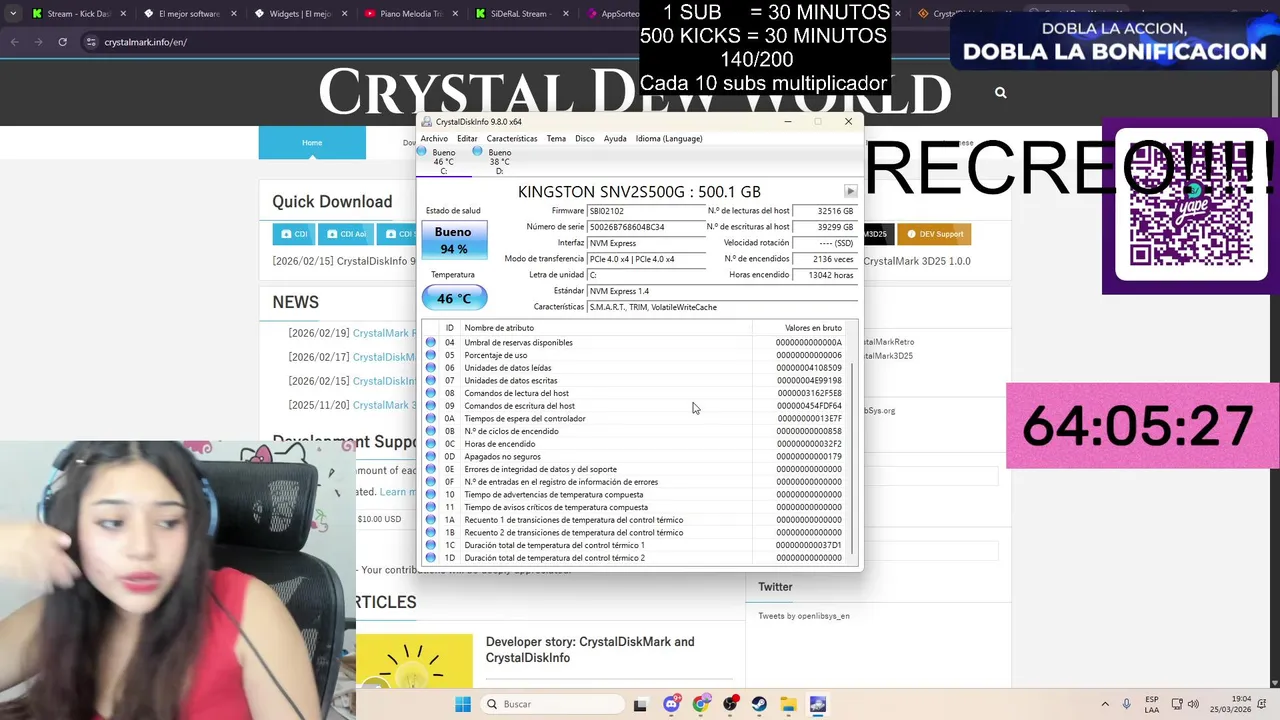Open browser tab search dropdown
This screenshot has height=720, width=1280.
tap(13, 14)
